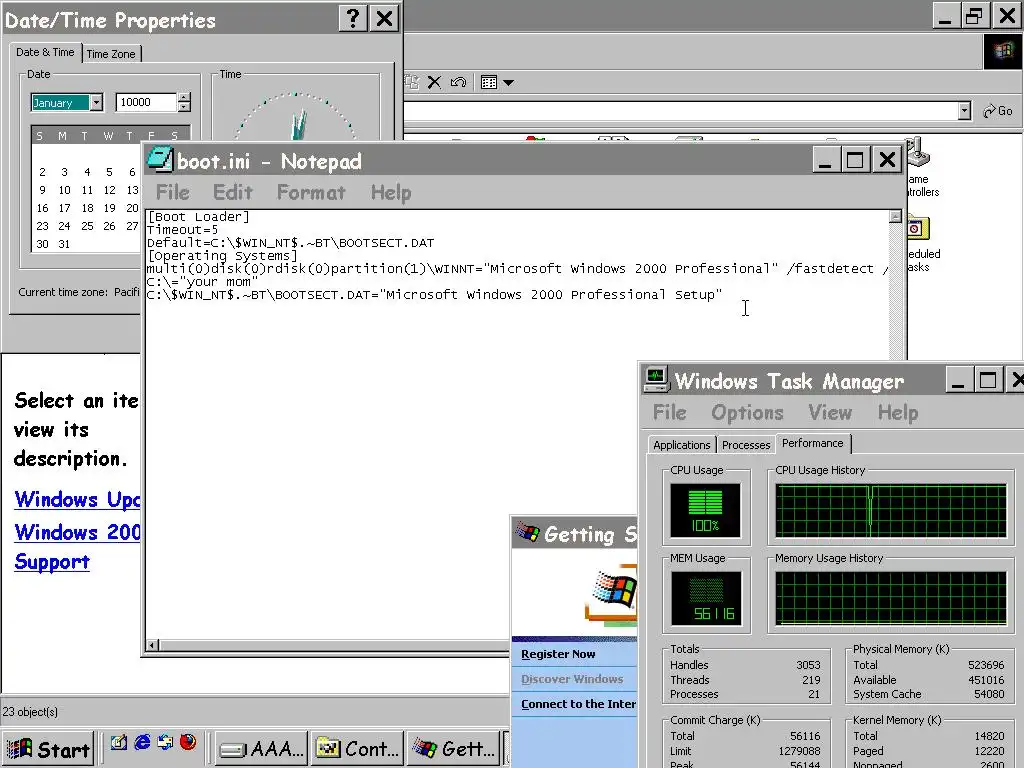
Task: Open Task Manager Options menu
Action: click(x=747, y=413)
